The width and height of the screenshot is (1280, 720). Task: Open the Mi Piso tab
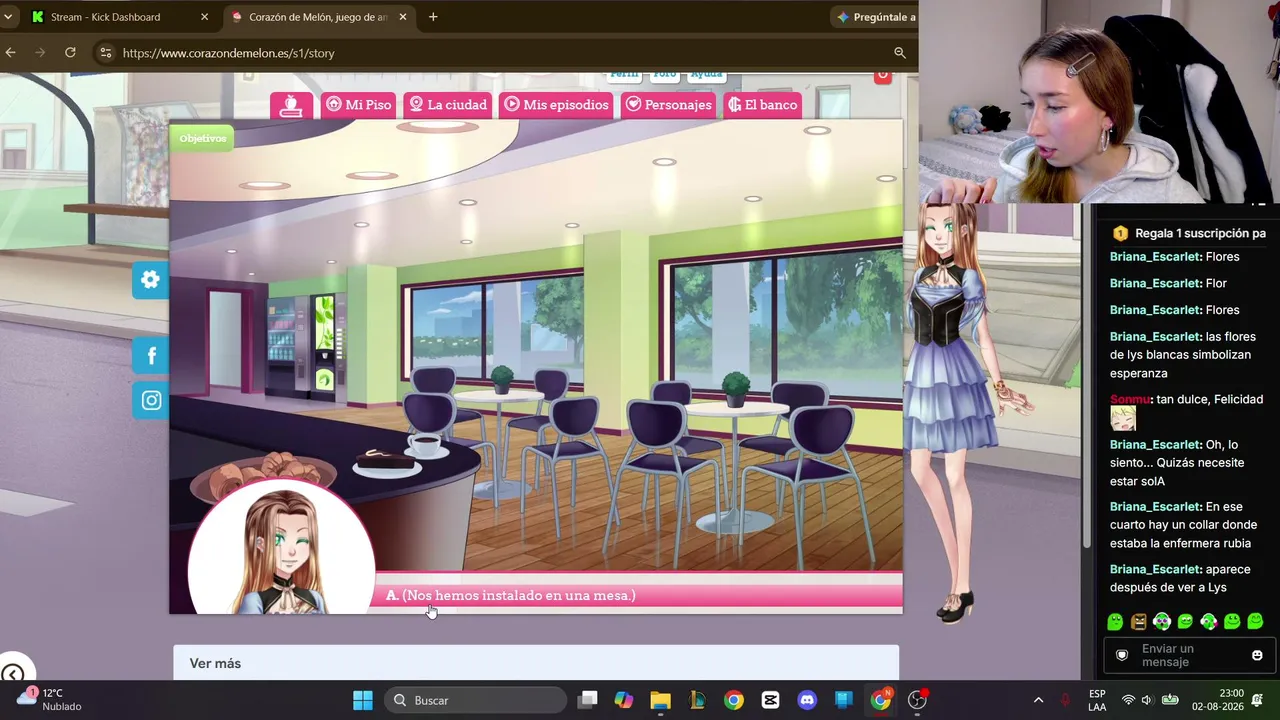(358, 105)
